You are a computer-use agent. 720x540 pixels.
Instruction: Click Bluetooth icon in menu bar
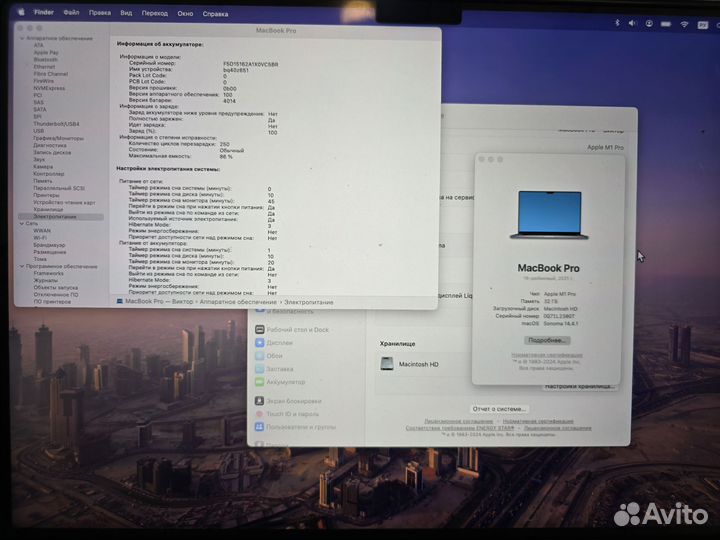tap(617, 23)
